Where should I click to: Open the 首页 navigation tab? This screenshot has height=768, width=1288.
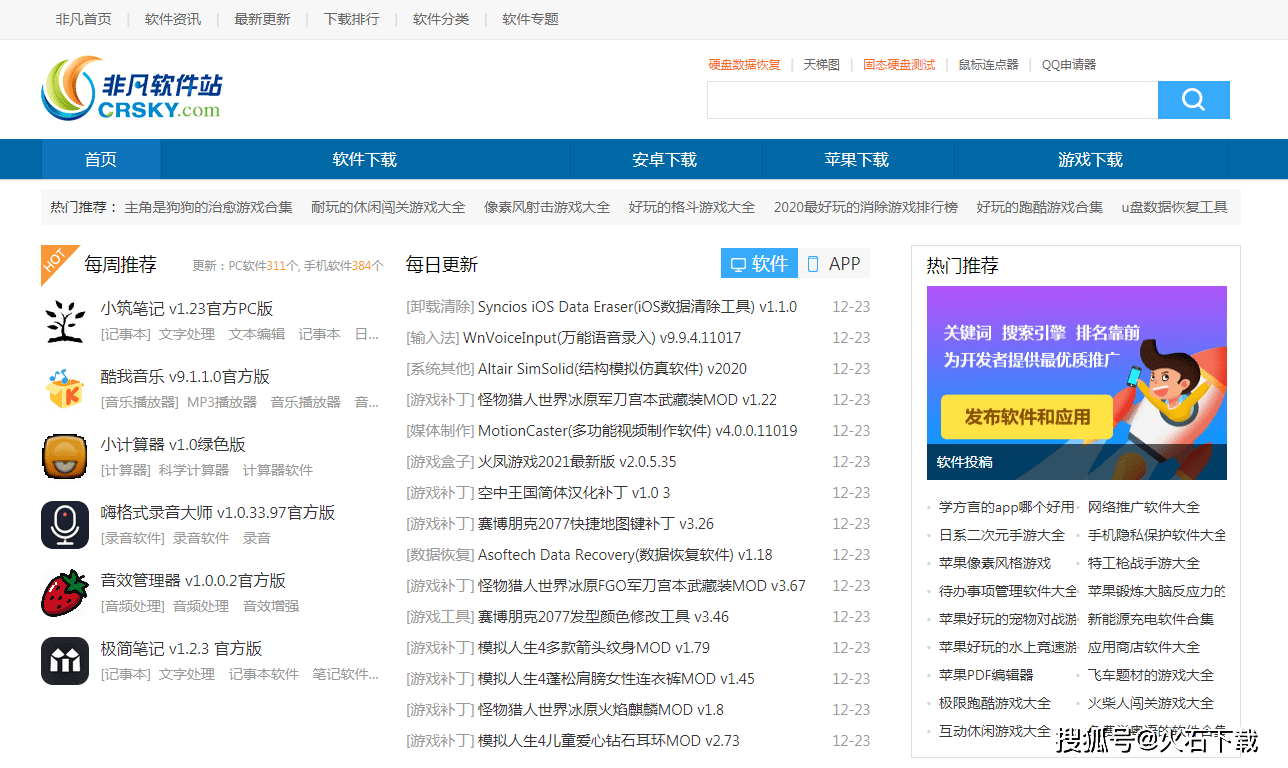(x=100, y=159)
